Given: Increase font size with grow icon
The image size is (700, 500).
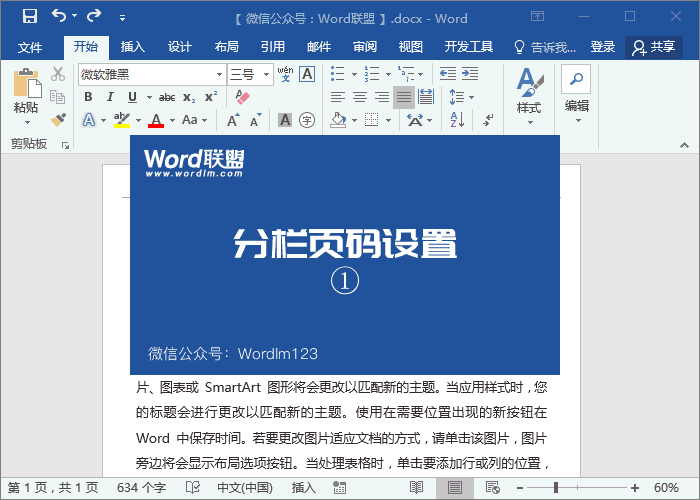Looking at the screenshot, I should tap(233, 120).
